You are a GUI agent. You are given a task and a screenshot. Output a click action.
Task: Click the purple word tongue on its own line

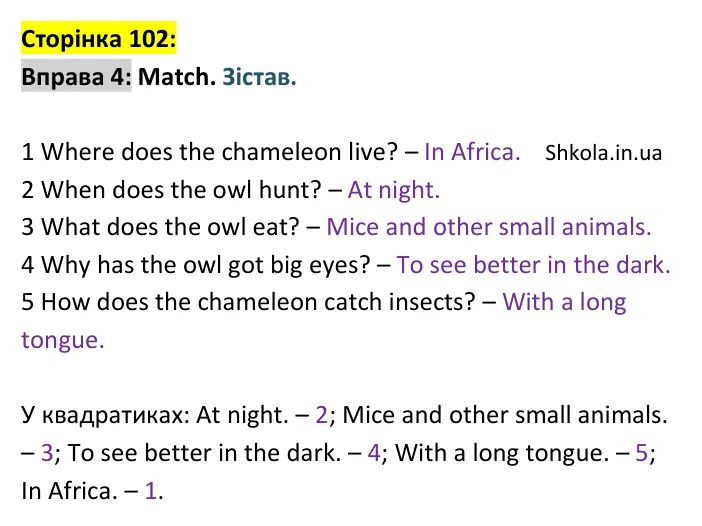(63, 341)
